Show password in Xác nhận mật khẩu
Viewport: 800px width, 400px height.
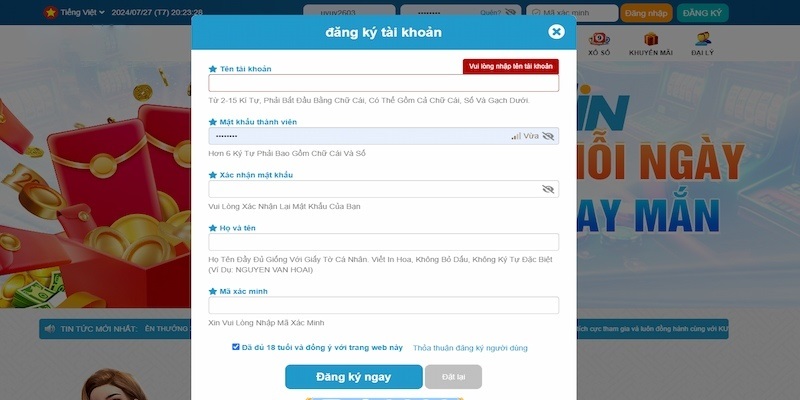548,189
